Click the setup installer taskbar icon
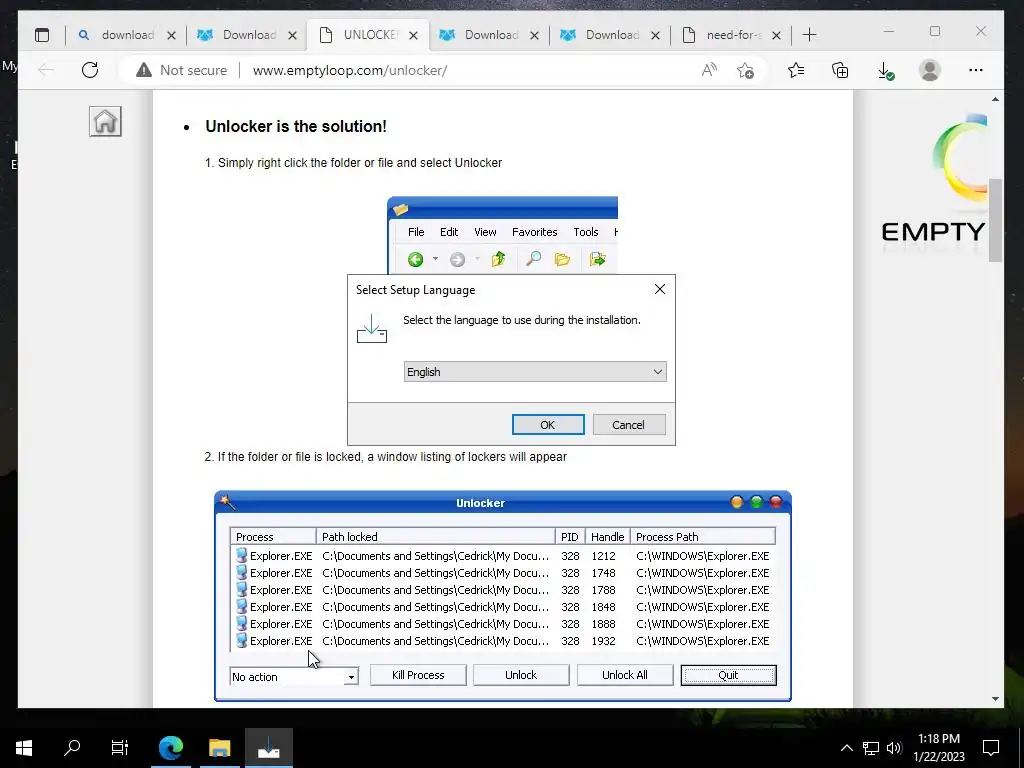Screen dimensions: 1024x768 coord(268,747)
